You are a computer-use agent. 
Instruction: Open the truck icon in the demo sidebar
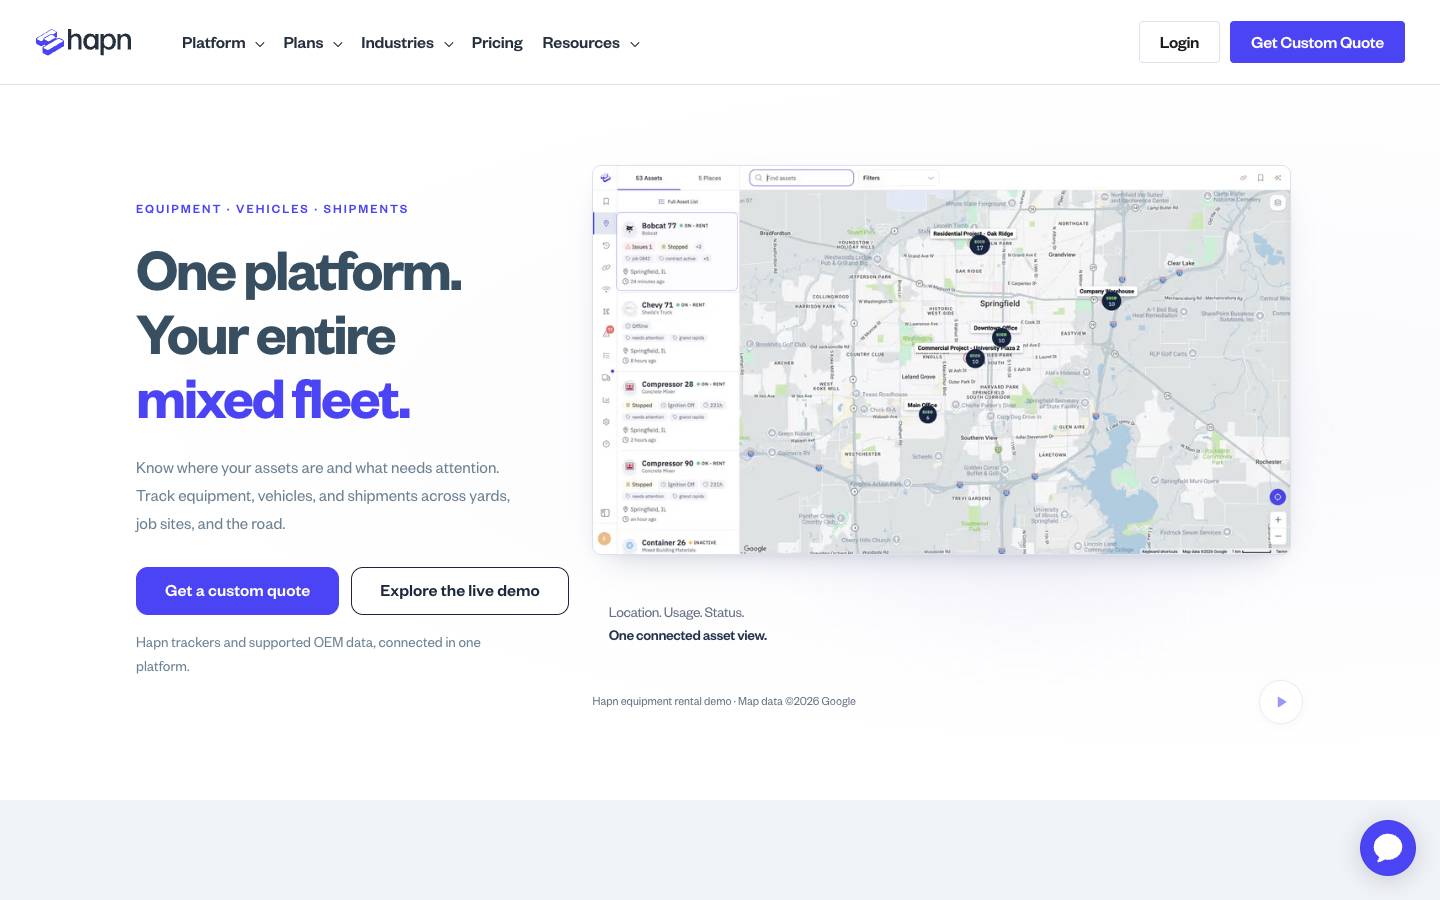click(x=606, y=378)
